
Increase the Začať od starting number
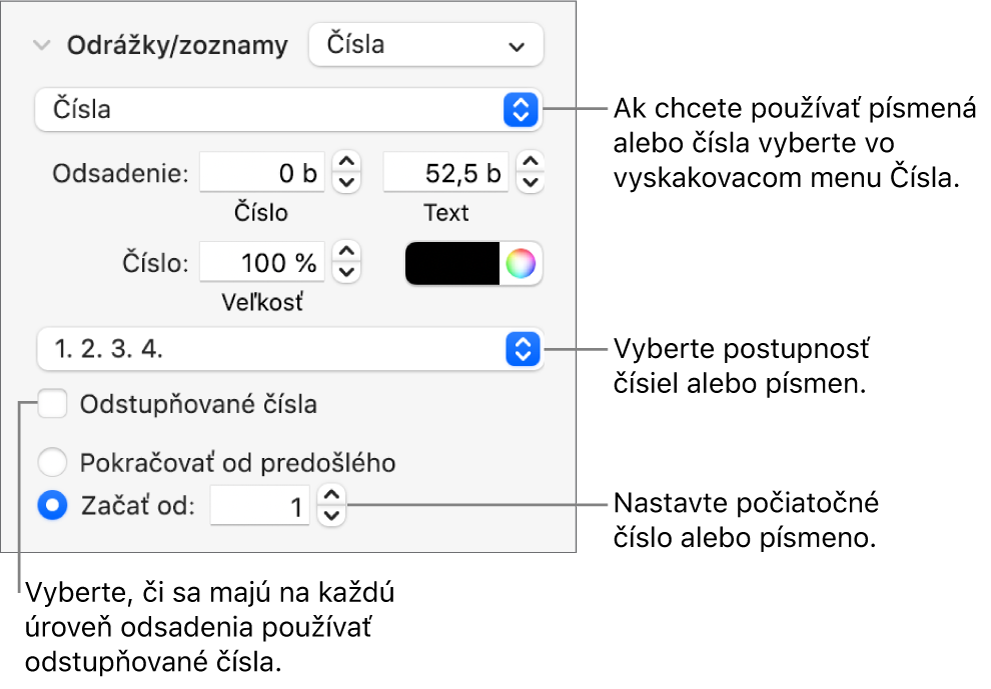(332, 497)
